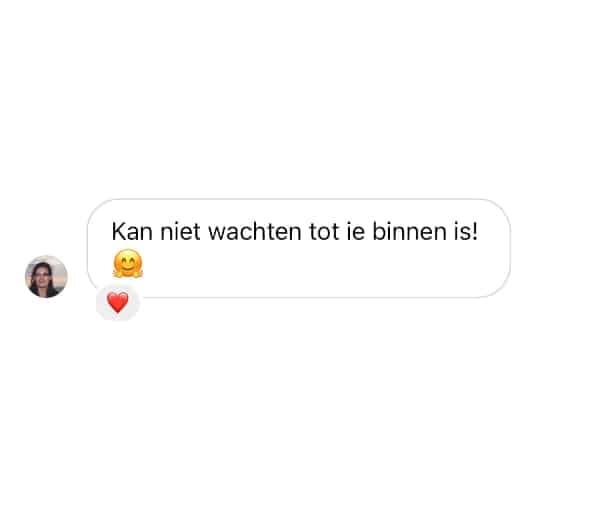The height and width of the screenshot is (518, 600).
Task: Click empty area inside the message bubble
Action: coord(325,268)
